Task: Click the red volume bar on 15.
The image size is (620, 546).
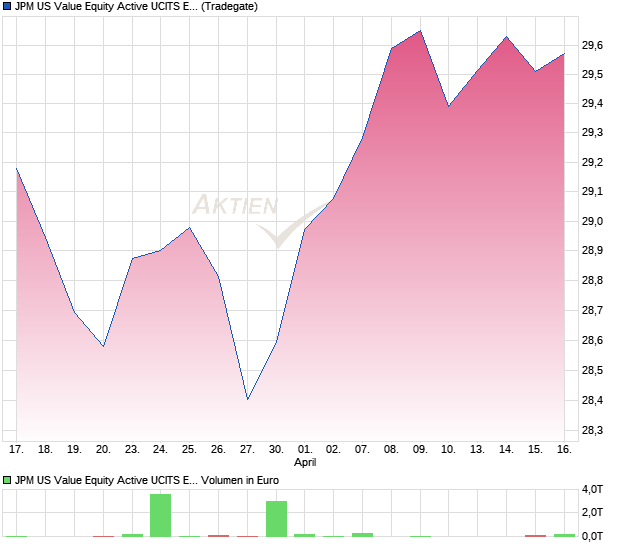Action: [x=535, y=536]
